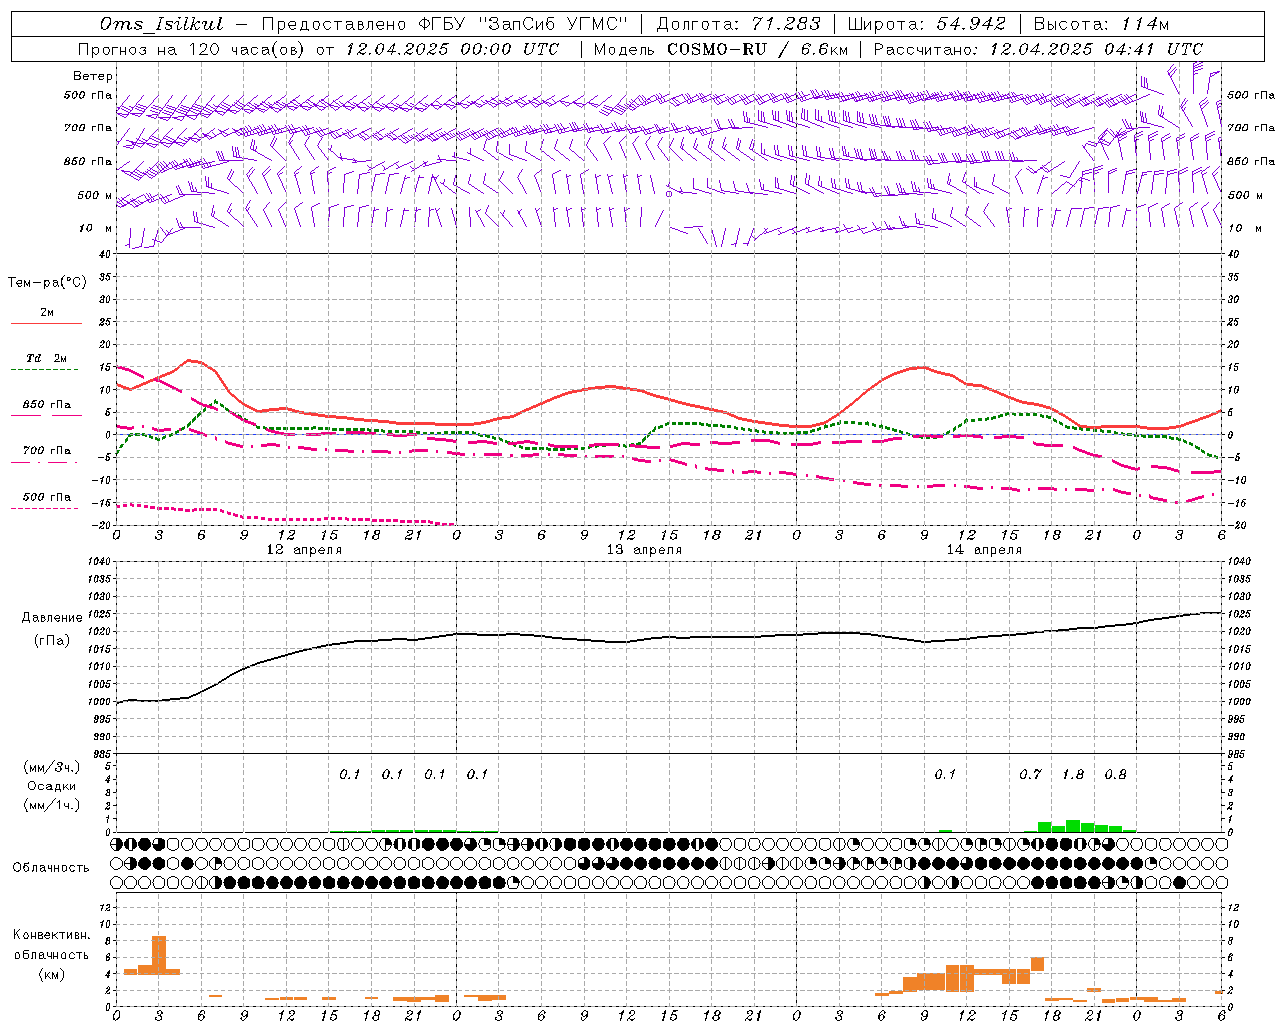The width and height of the screenshot is (1280, 1024).
Task: Click the solid red 2м legend line
Action: pyautogui.click(x=46, y=324)
